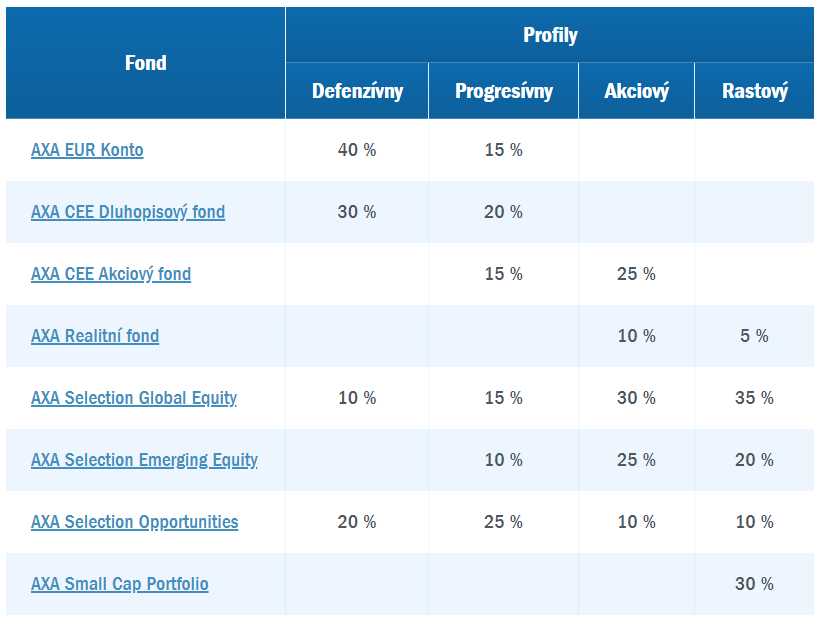Click AXA Selection Emerging Equity link

click(x=144, y=460)
